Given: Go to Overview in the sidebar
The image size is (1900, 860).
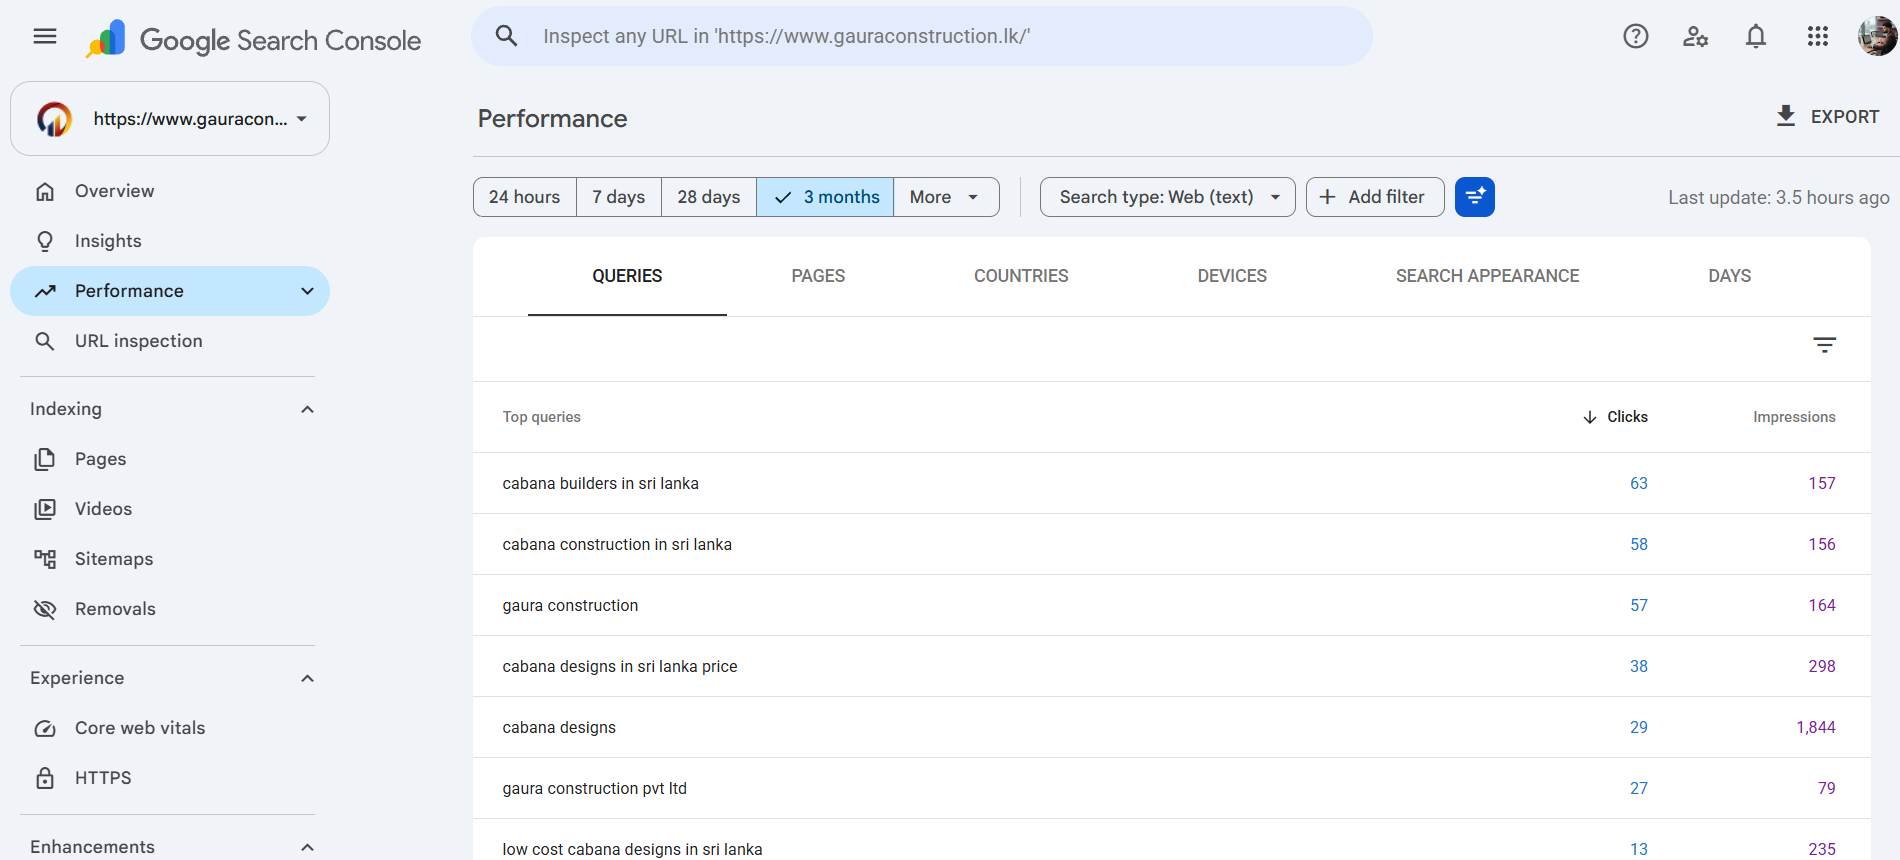Looking at the screenshot, I should [x=170, y=191].
